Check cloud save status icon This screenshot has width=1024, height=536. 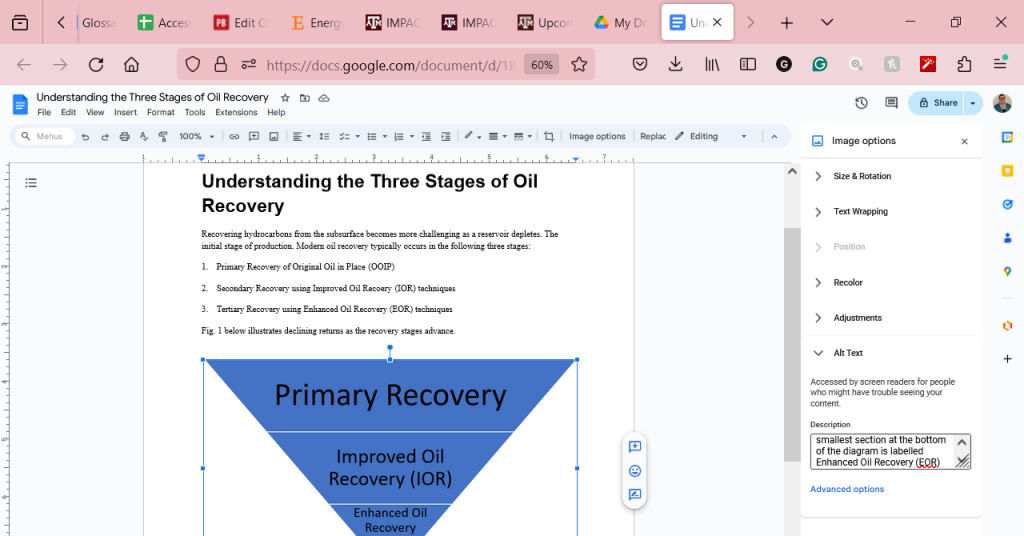(324, 98)
